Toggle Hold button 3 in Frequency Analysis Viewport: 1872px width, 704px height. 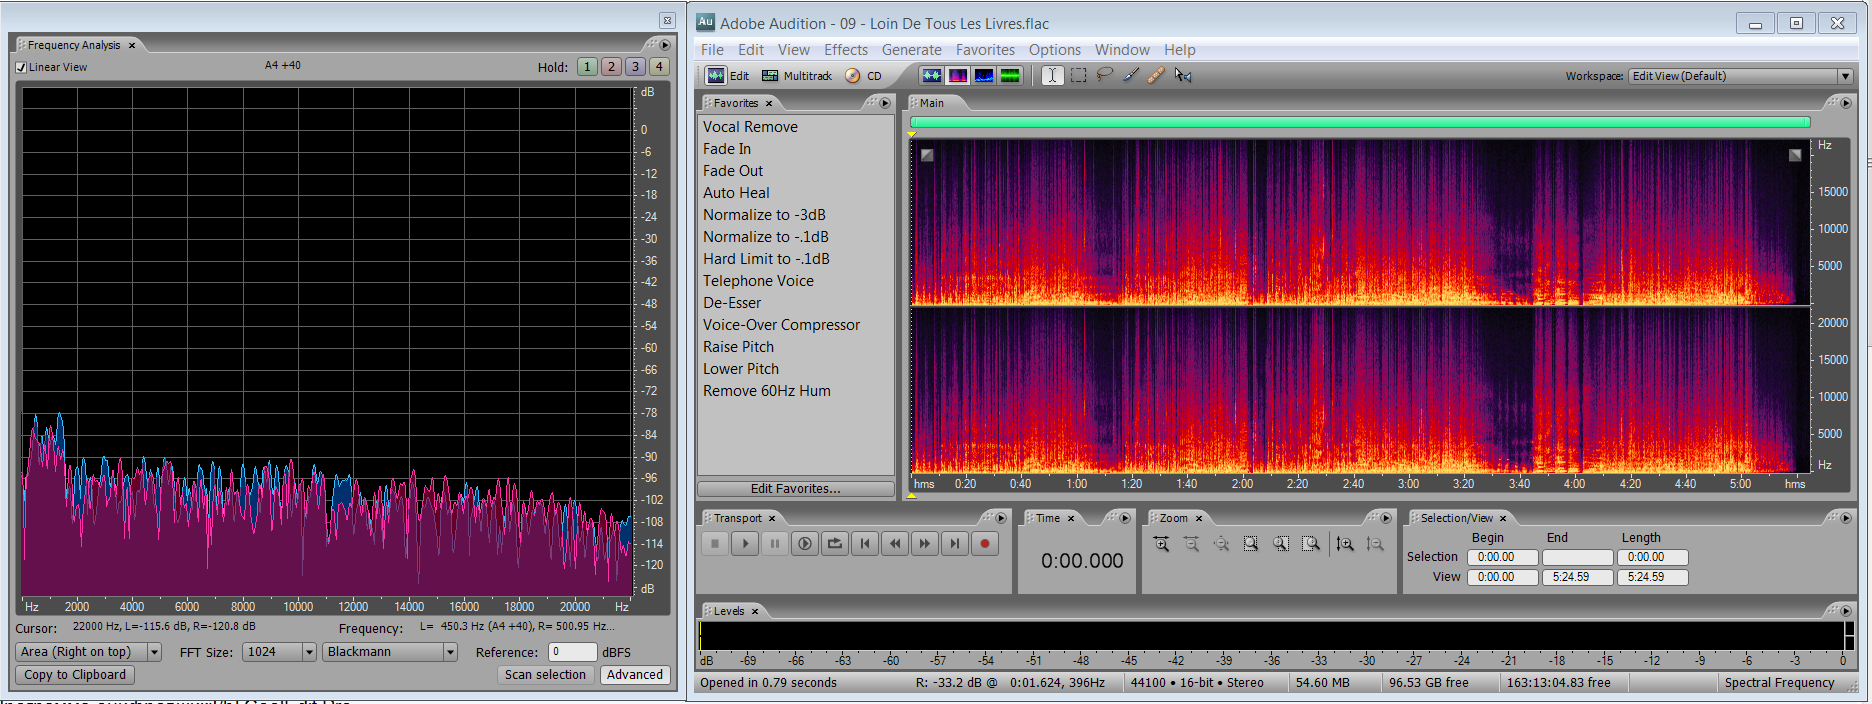[635, 67]
